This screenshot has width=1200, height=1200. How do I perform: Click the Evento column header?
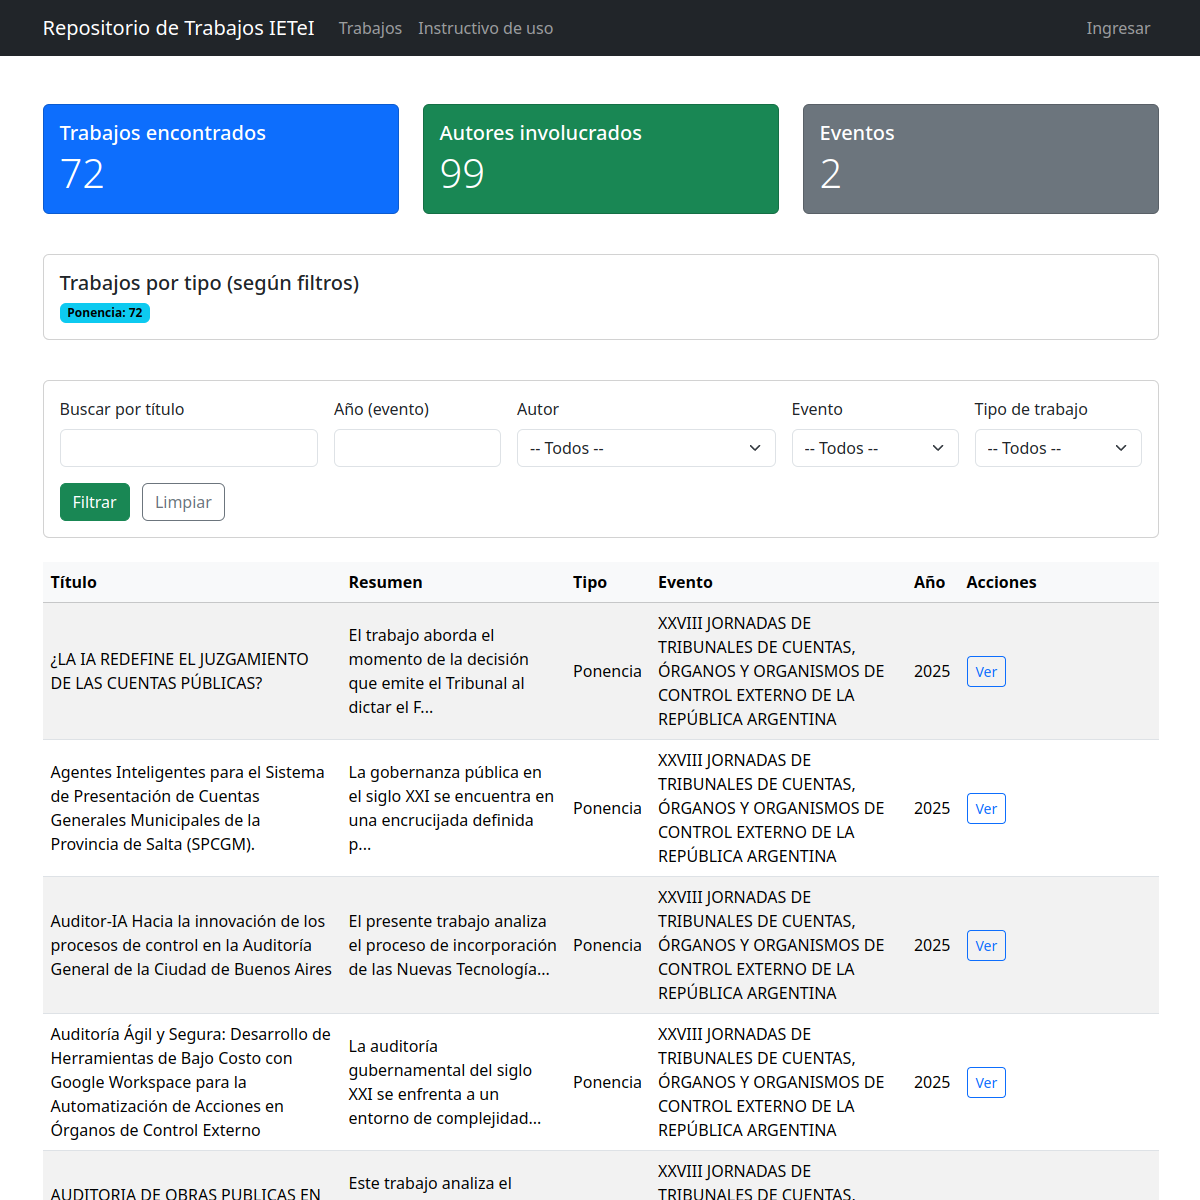(x=685, y=582)
